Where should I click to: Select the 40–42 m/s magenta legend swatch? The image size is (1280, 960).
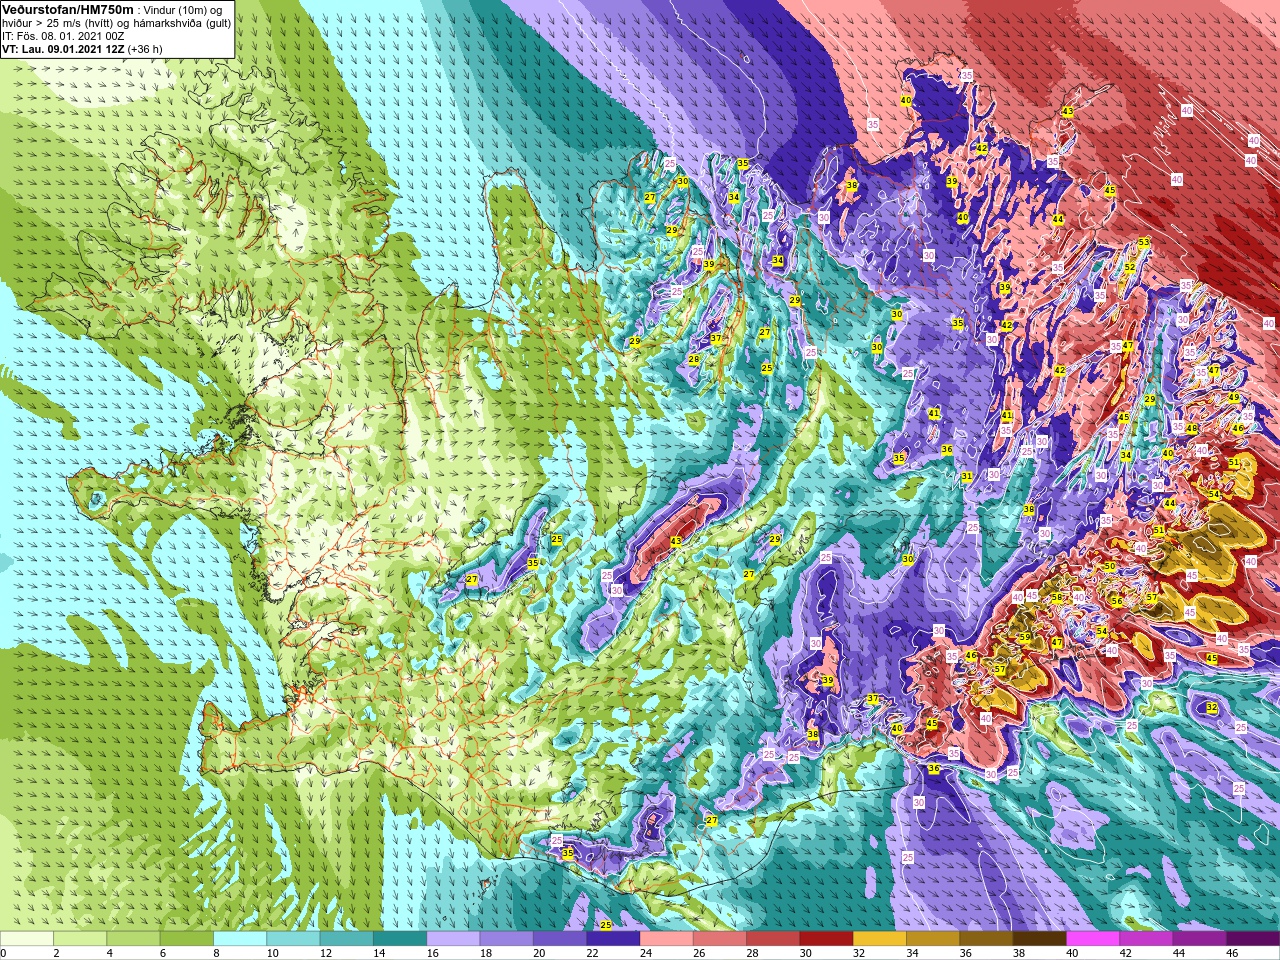point(1093,939)
